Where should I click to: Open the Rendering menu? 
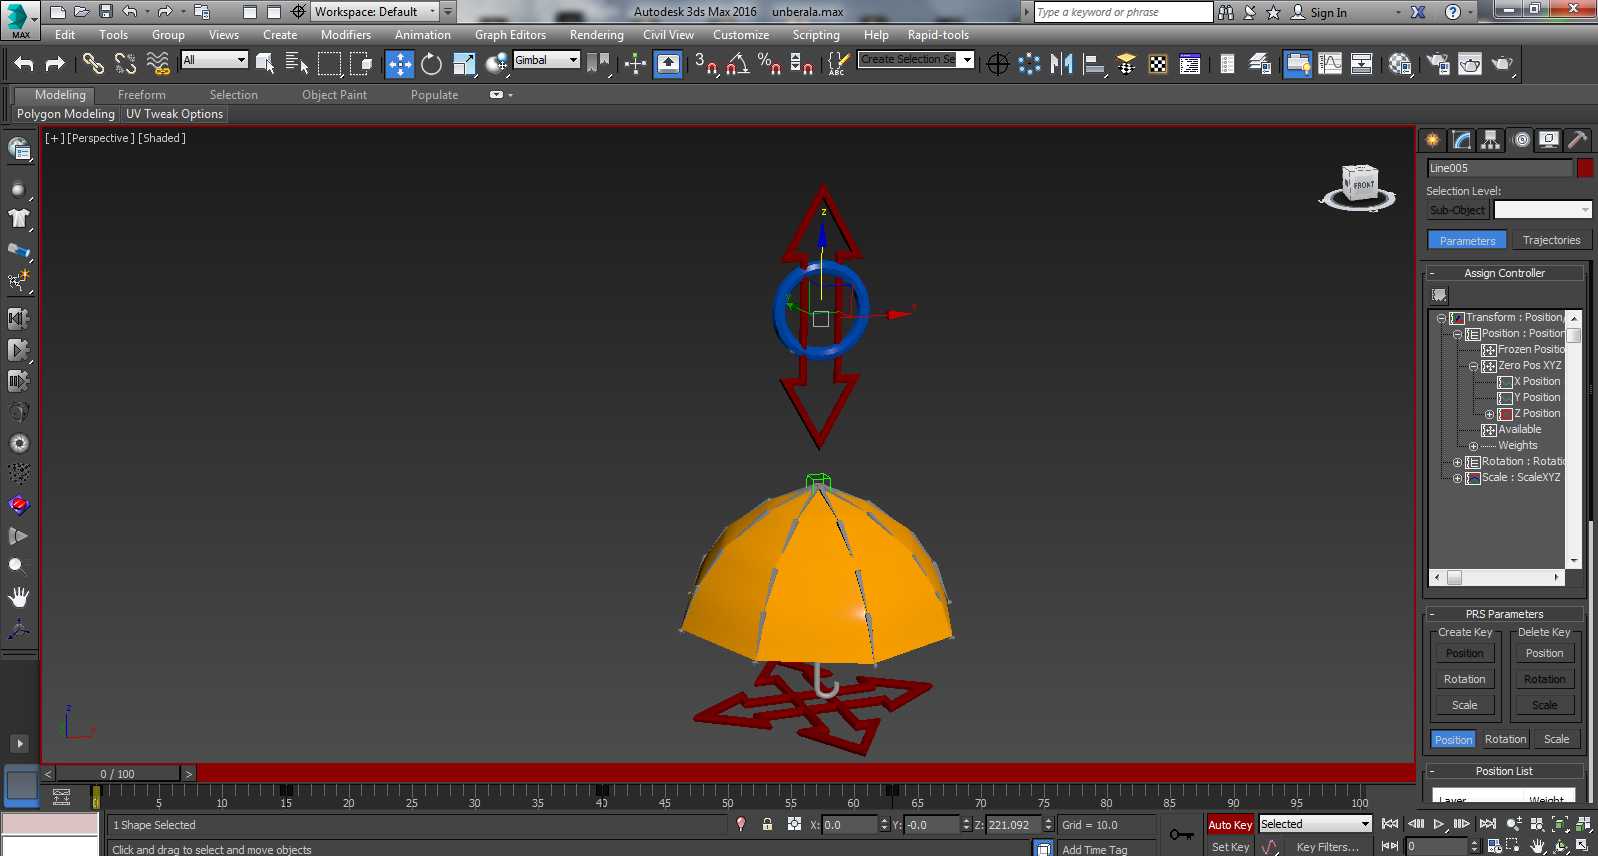[x=597, y=35]
